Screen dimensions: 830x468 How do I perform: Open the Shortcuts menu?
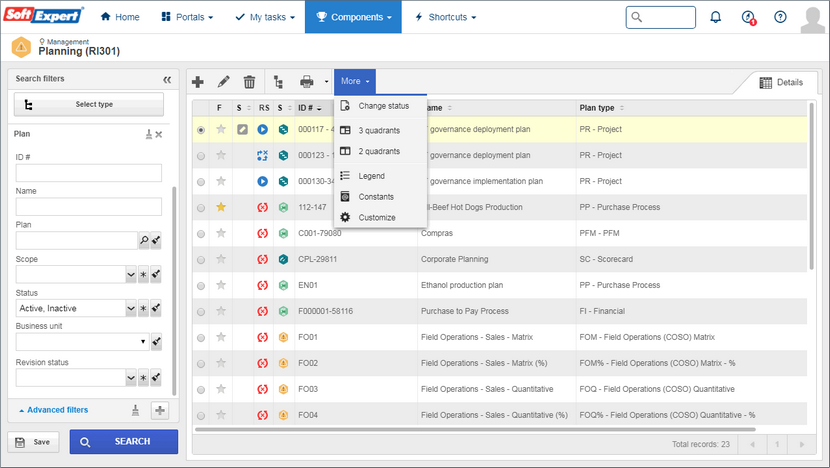445,17
